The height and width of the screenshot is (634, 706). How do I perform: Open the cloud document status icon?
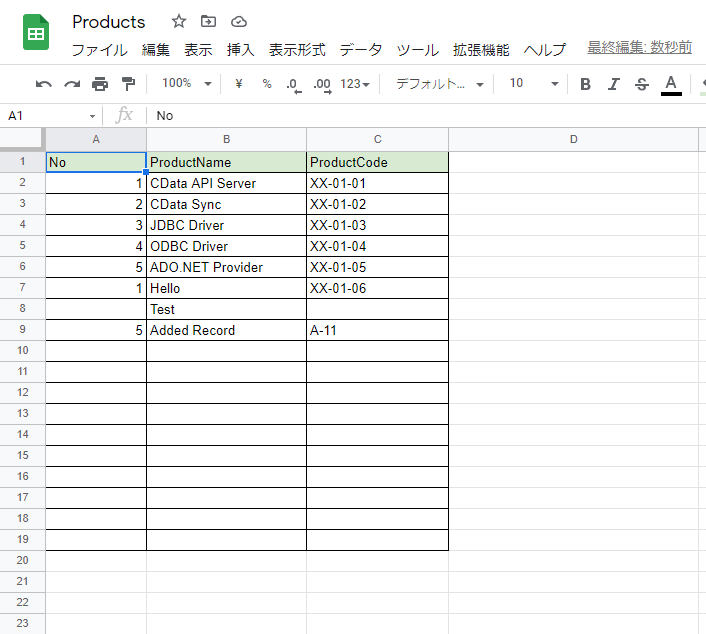click(239, 22)
